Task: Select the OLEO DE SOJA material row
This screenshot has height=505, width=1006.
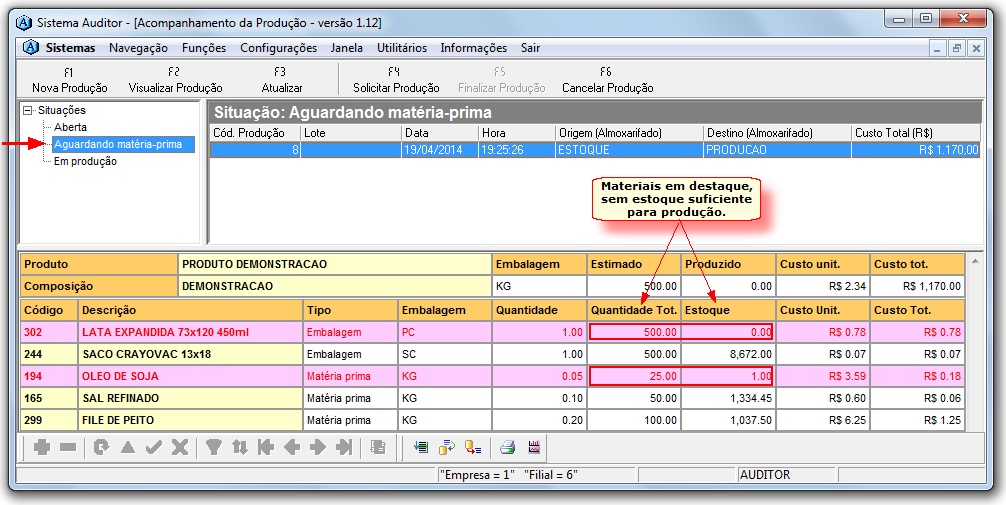Action: 119,377
